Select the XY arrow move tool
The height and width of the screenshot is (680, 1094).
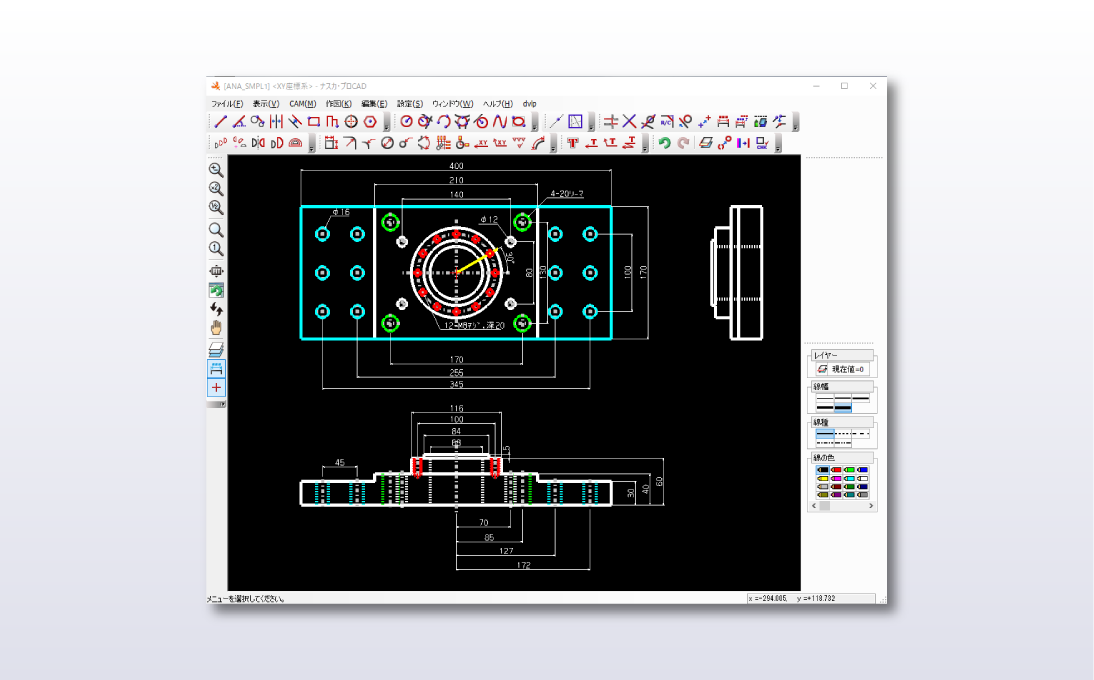click(481, 143)
